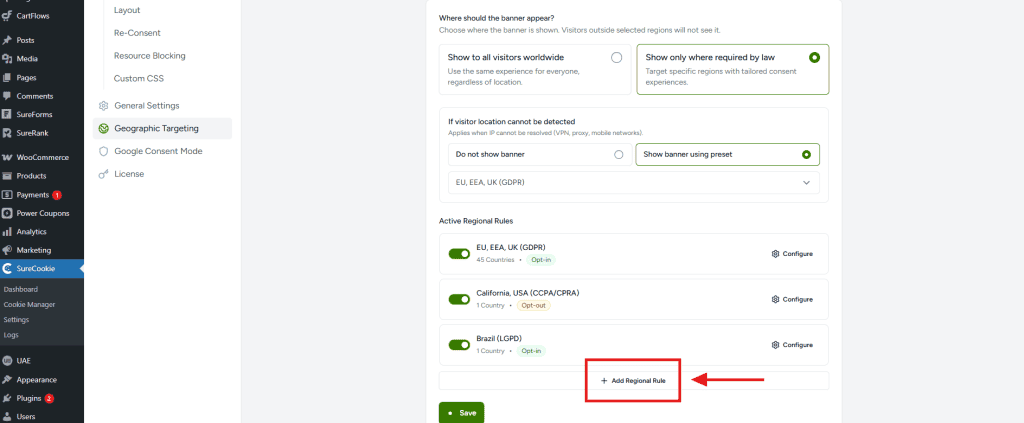Click the Analytics bar chart icon

tap(7, 232)
